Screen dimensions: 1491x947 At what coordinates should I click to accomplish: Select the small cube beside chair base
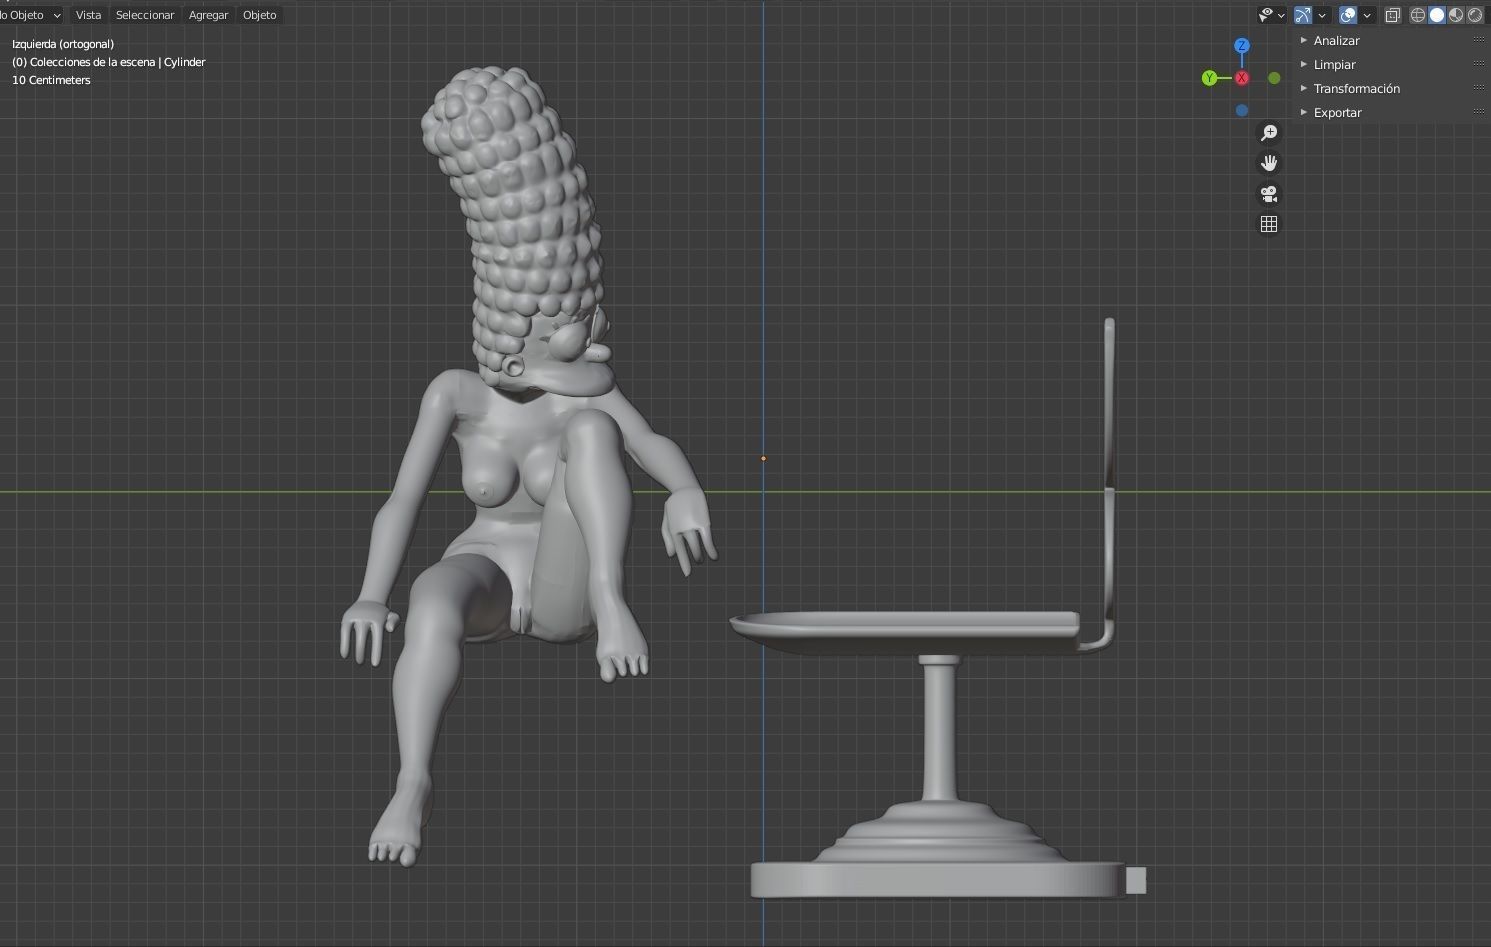click(x=1136, y=880)
